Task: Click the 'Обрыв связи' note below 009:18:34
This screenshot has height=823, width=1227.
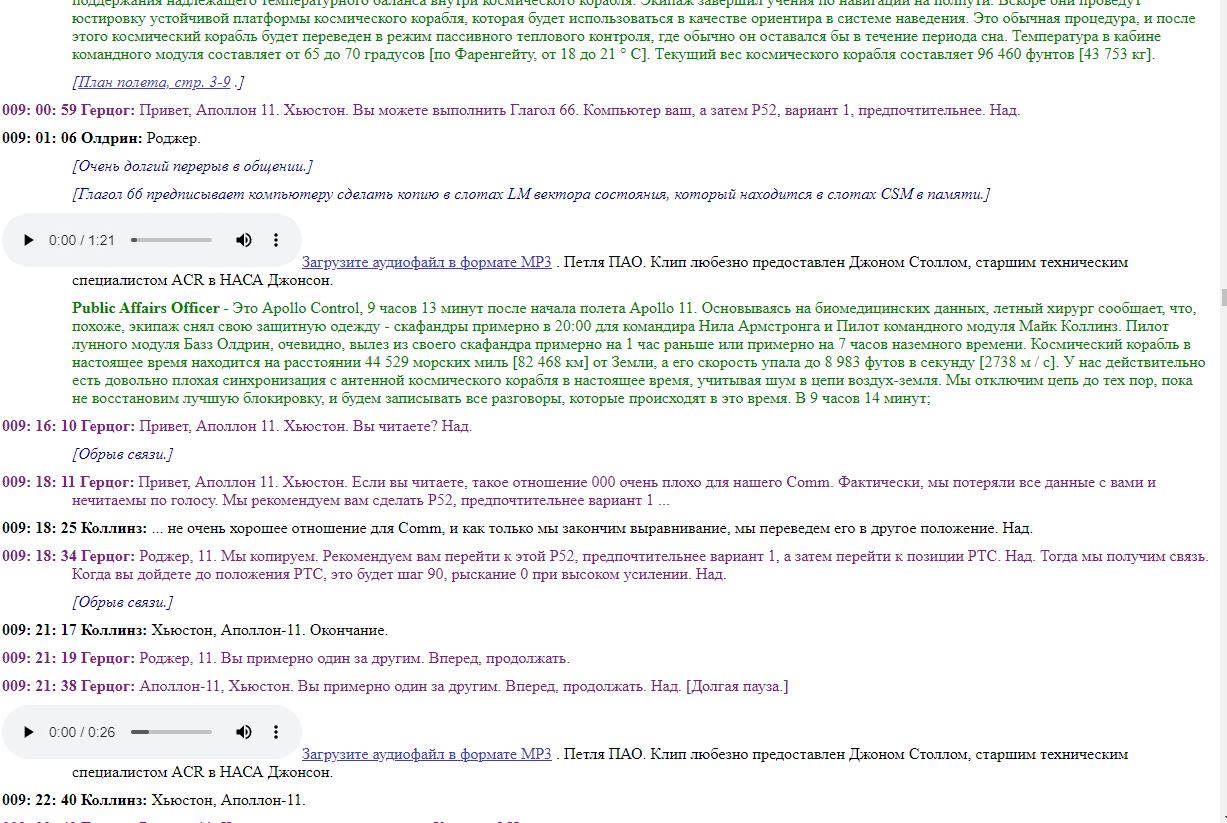Action: (x=122, y=602)
